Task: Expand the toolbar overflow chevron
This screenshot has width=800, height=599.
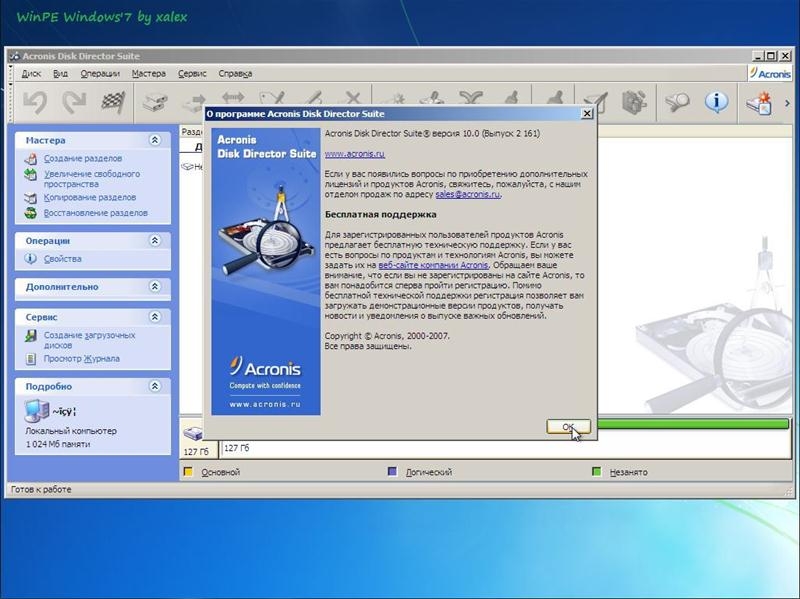Action: (787, 103)
